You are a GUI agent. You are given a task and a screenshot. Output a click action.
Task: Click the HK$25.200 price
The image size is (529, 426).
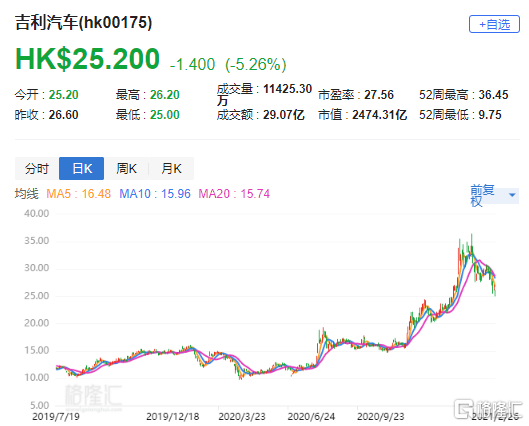tap(87, 59)
